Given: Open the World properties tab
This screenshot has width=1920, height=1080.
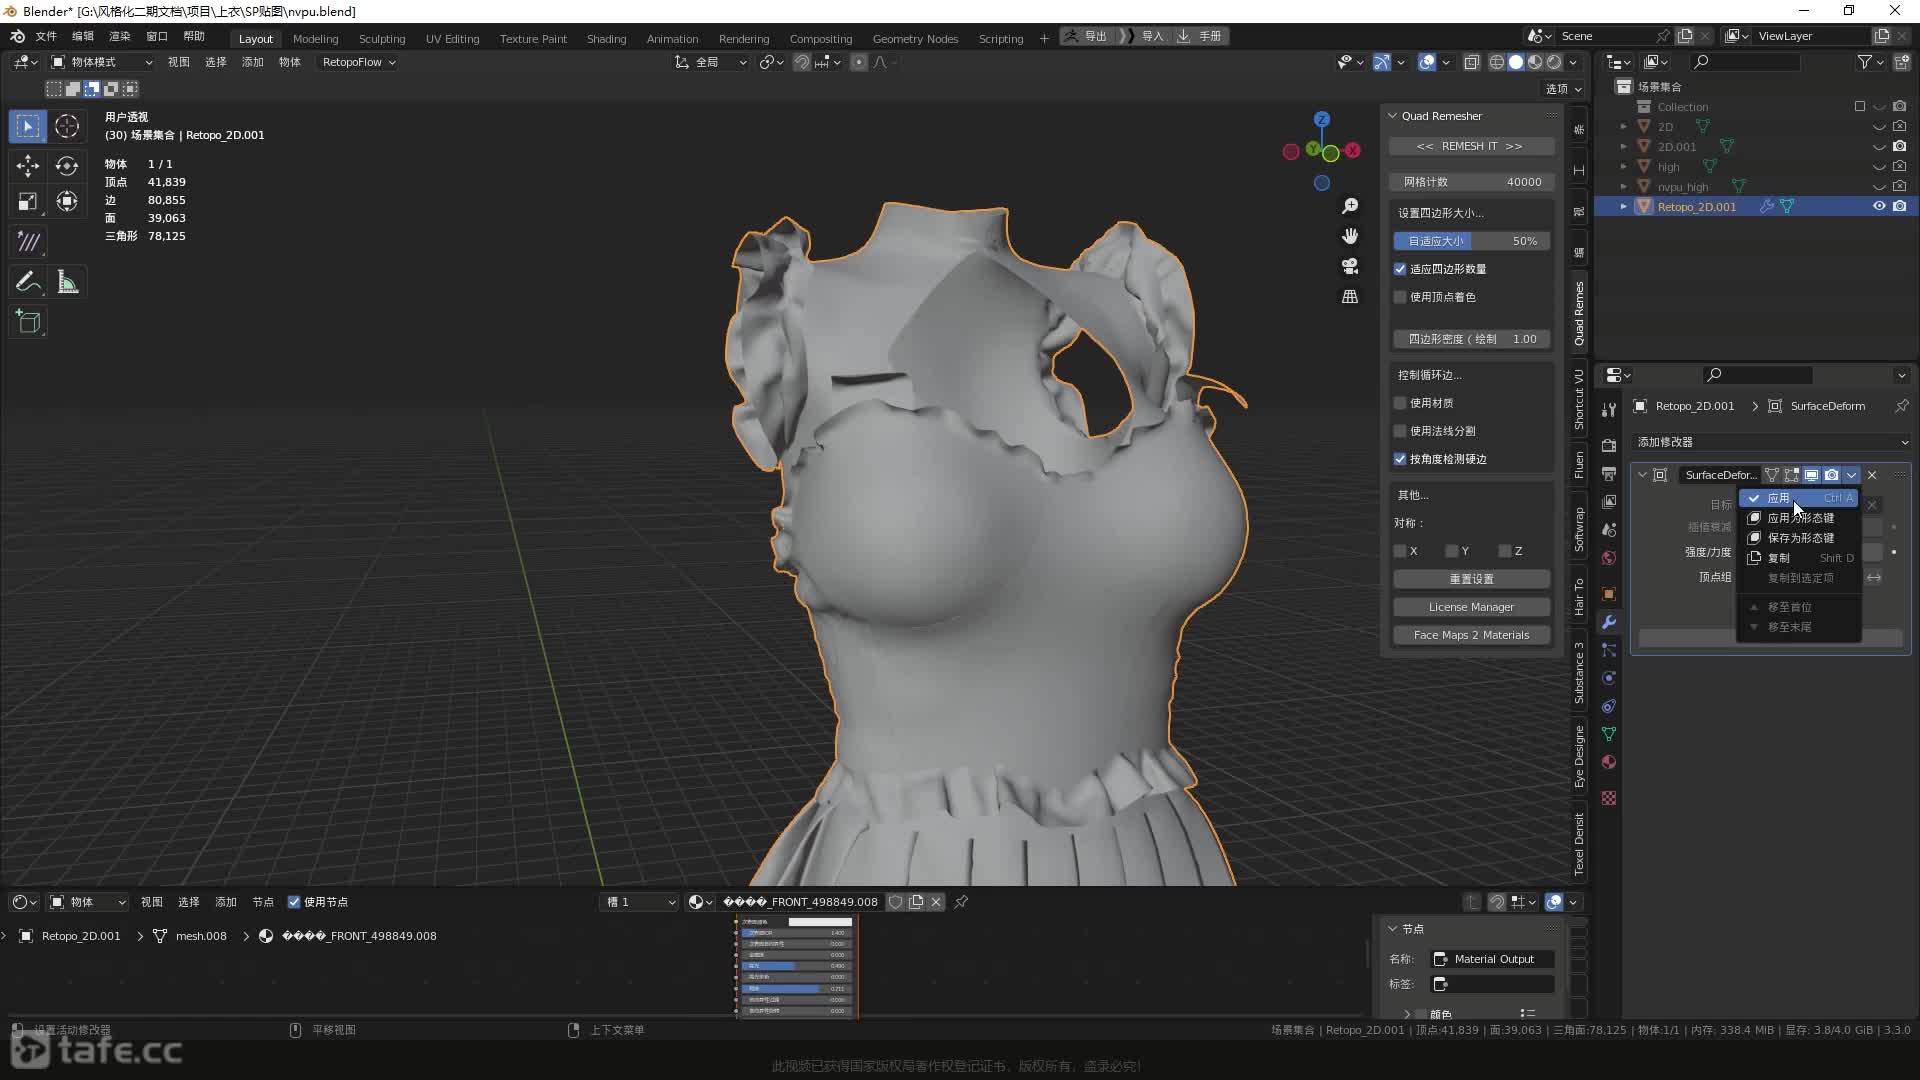Looking at the screenshot, I should click(x=1609, y=558).
